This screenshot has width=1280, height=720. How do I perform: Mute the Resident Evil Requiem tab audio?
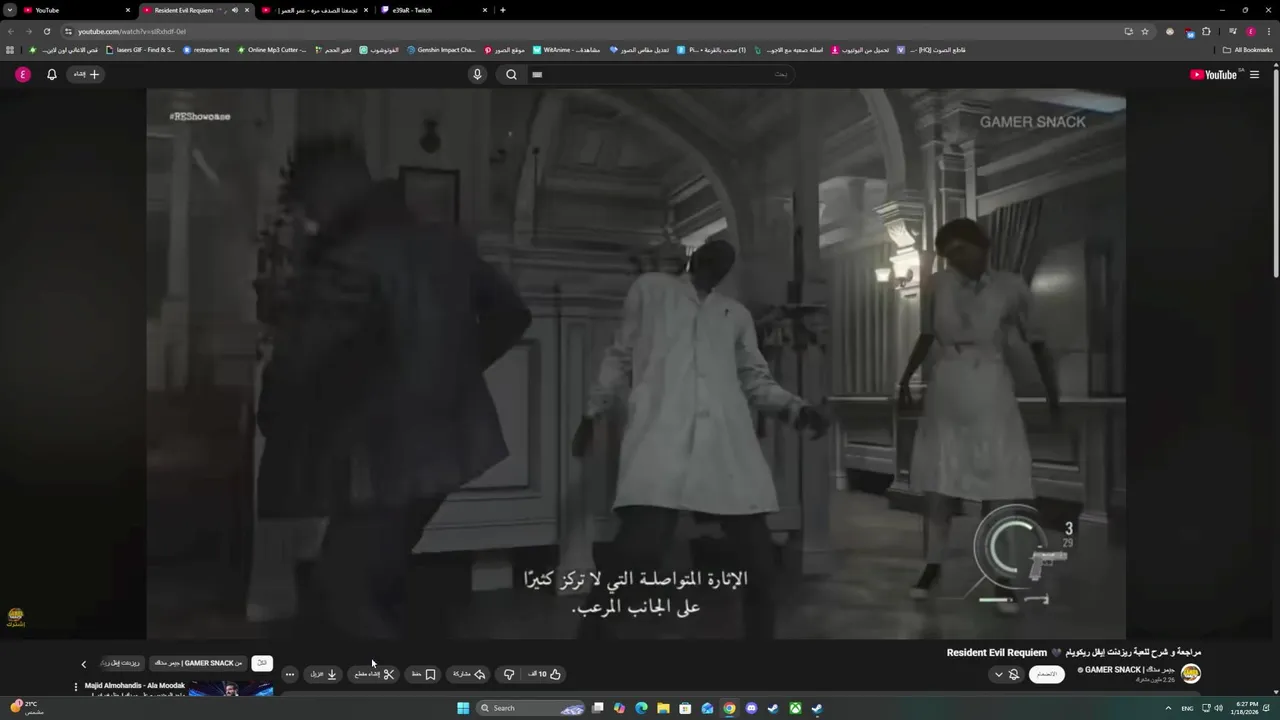point(235,10)
